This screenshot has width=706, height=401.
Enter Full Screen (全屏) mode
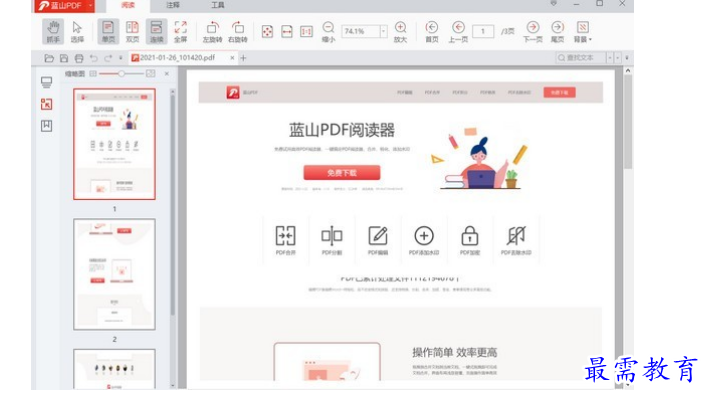point(181,32)
